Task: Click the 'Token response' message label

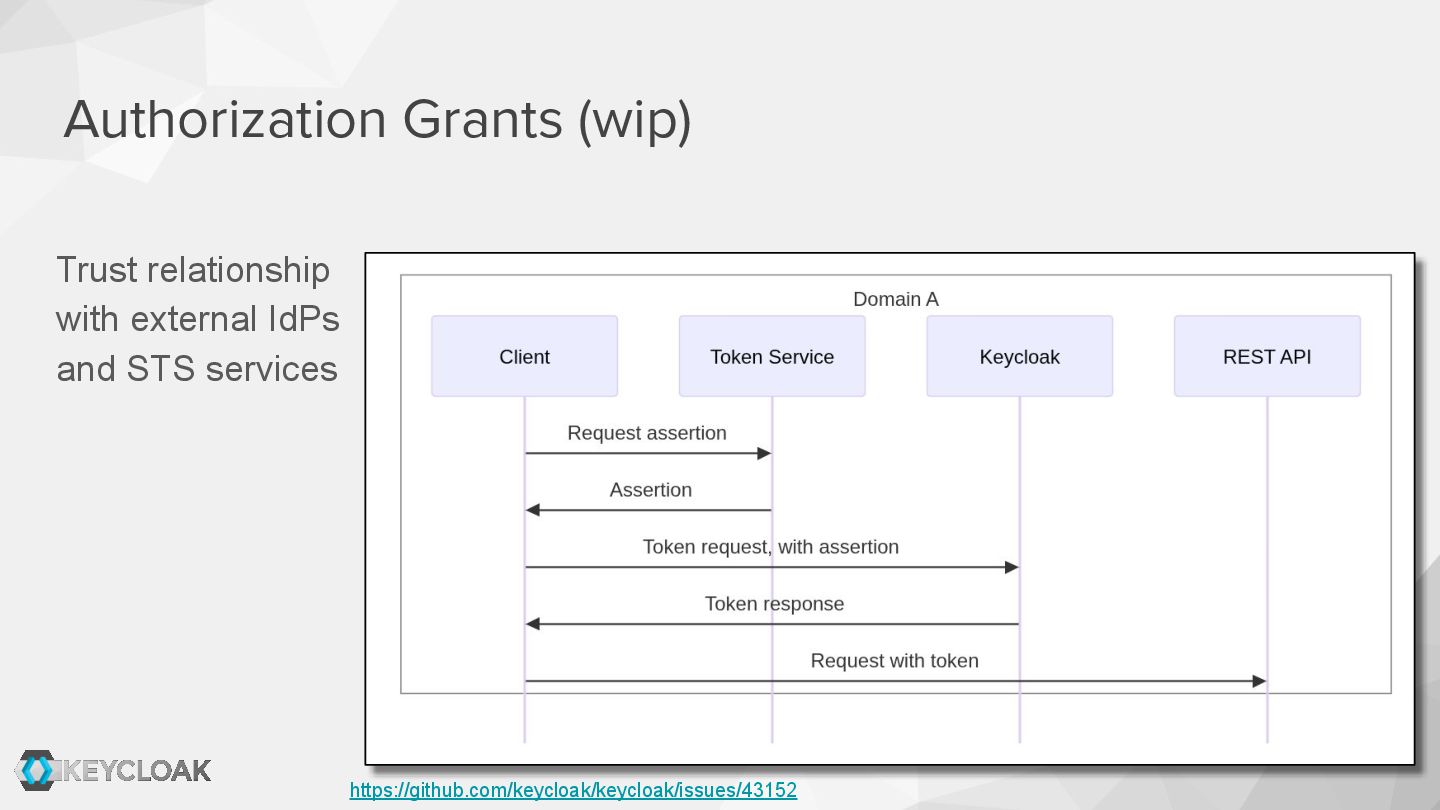Action: 774,604
